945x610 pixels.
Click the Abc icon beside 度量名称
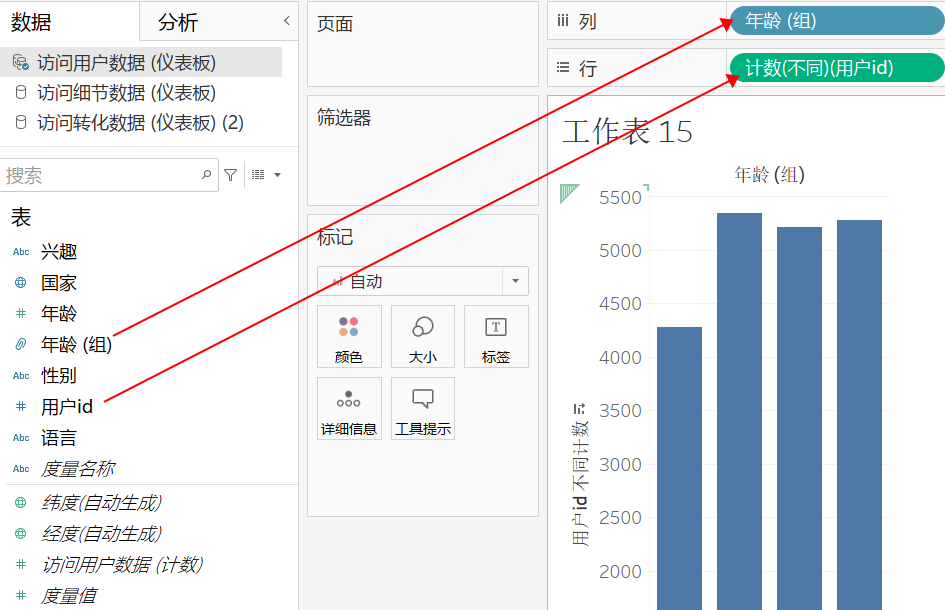(x=21, y=468)
